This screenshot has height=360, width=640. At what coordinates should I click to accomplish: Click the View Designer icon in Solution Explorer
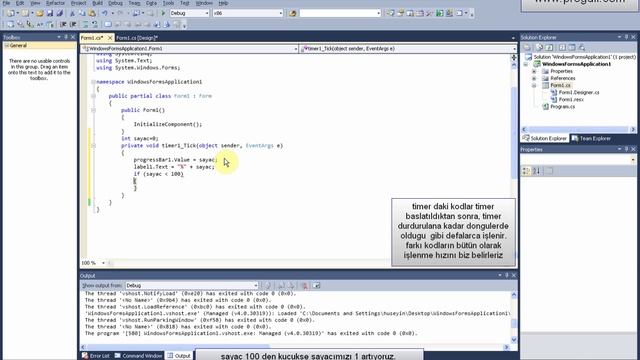(x=572, y=48)
